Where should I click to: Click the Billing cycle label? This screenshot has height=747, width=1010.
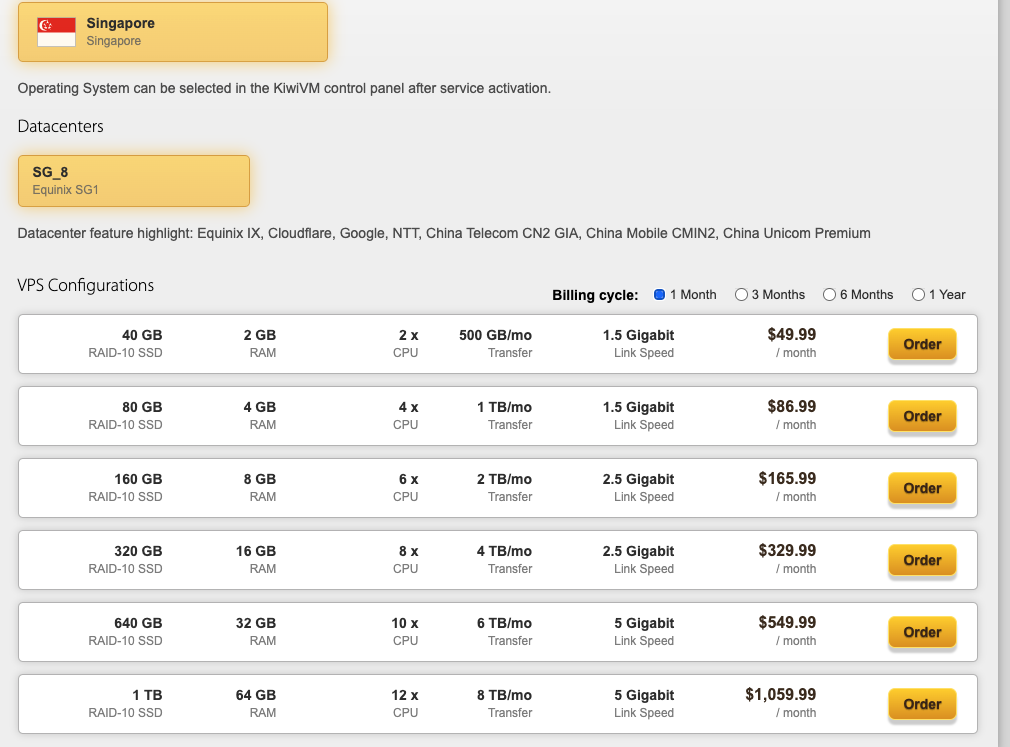click(595, 295)
